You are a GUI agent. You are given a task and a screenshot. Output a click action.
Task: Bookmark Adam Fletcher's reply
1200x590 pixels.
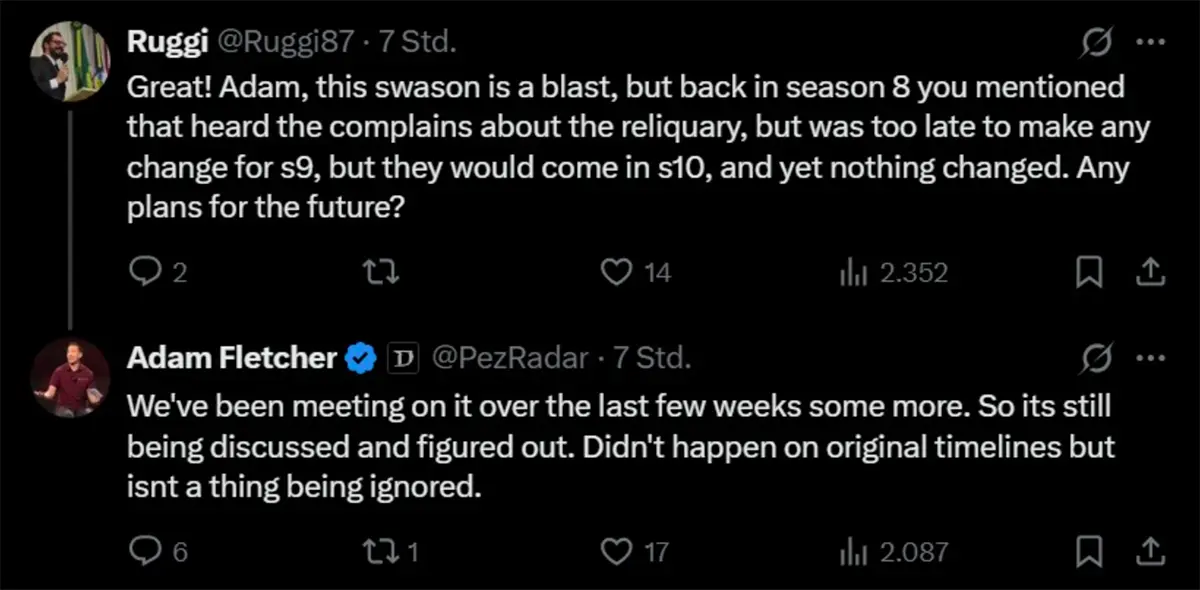1088,550
